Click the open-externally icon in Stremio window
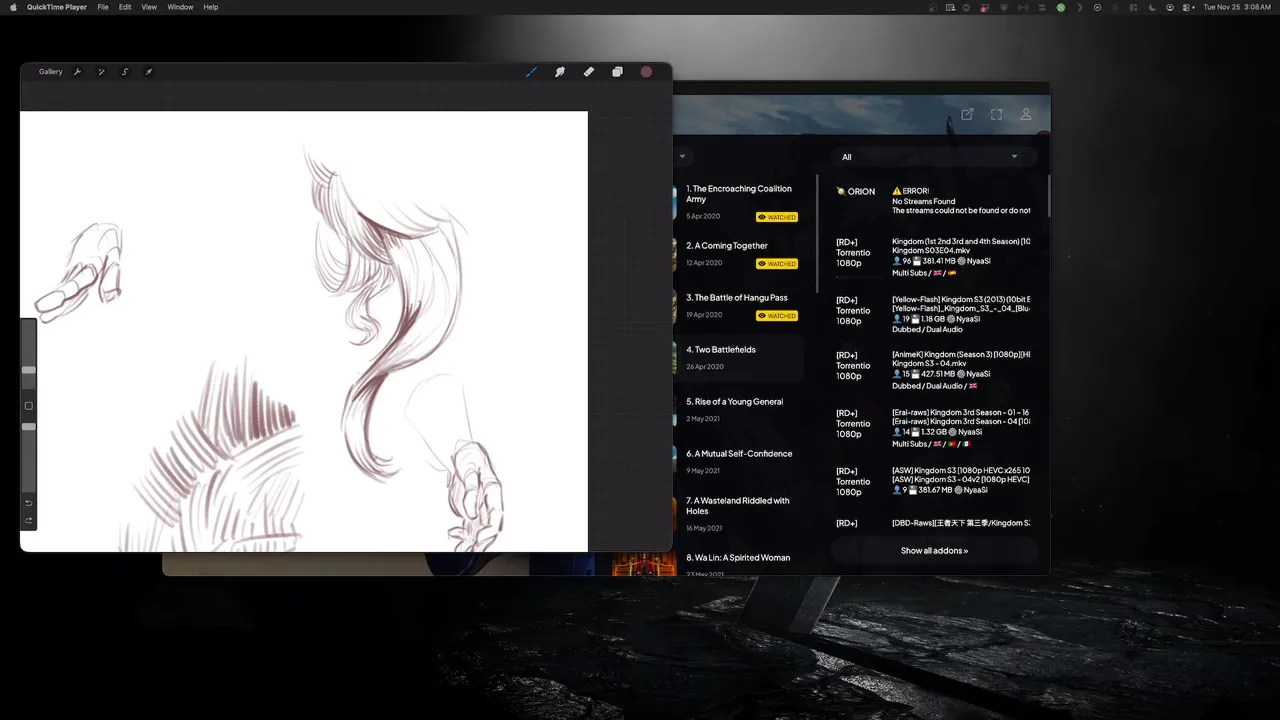The image size is (1280, 720). [x=967, y=115]
